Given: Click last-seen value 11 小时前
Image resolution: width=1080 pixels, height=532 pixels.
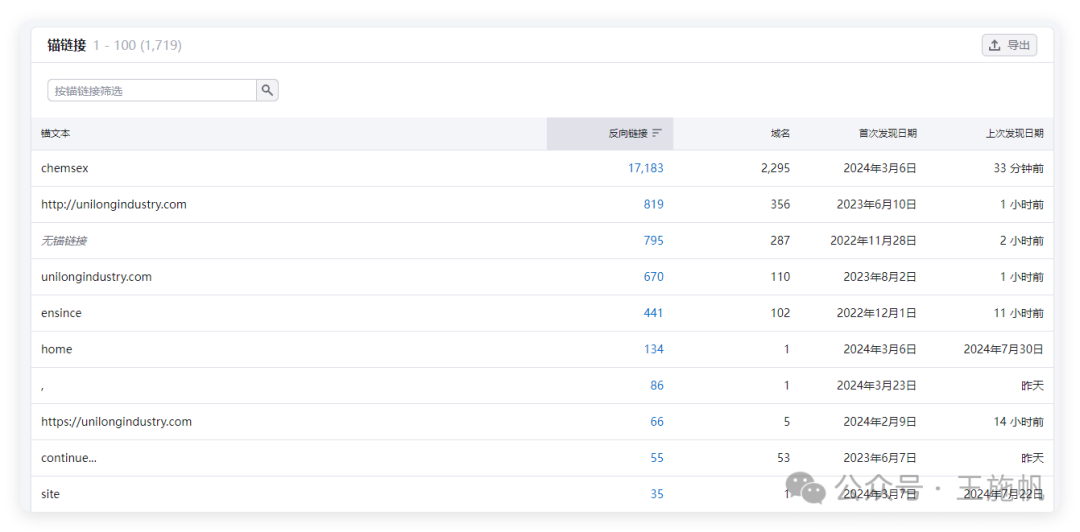Looking at the screenshot, I should (1019, 313).
